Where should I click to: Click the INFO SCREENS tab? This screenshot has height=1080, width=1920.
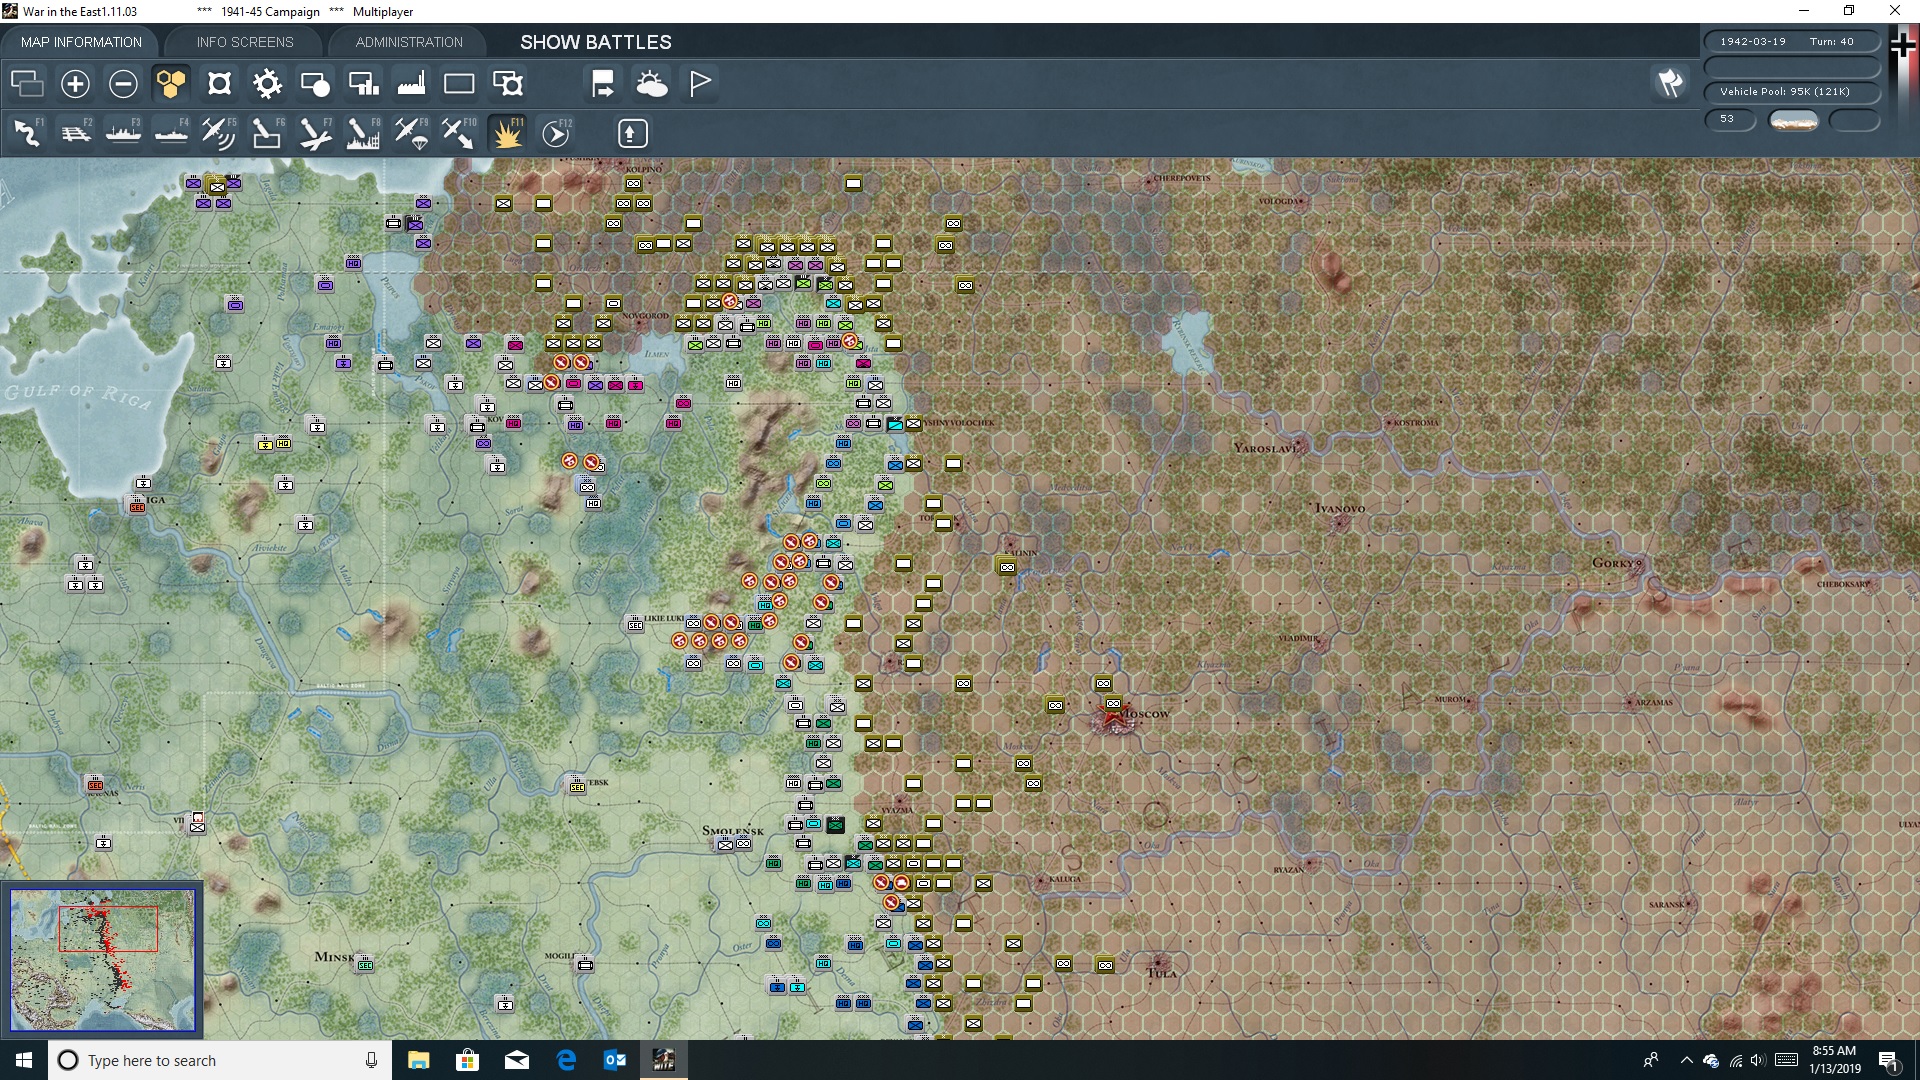[x=244, y=42]
